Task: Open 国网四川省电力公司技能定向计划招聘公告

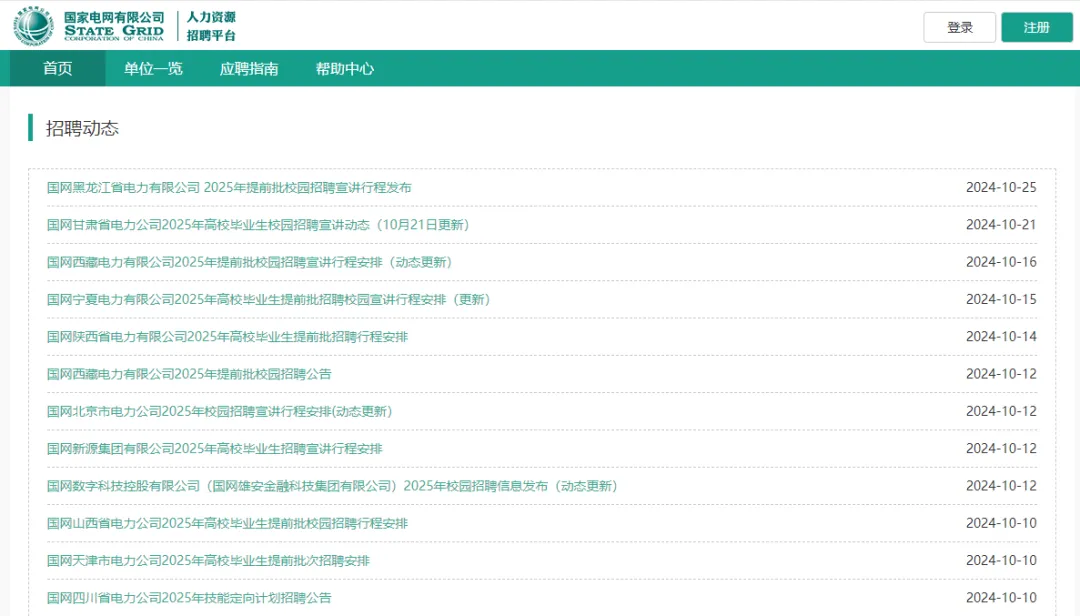Action: coord(189,597)
